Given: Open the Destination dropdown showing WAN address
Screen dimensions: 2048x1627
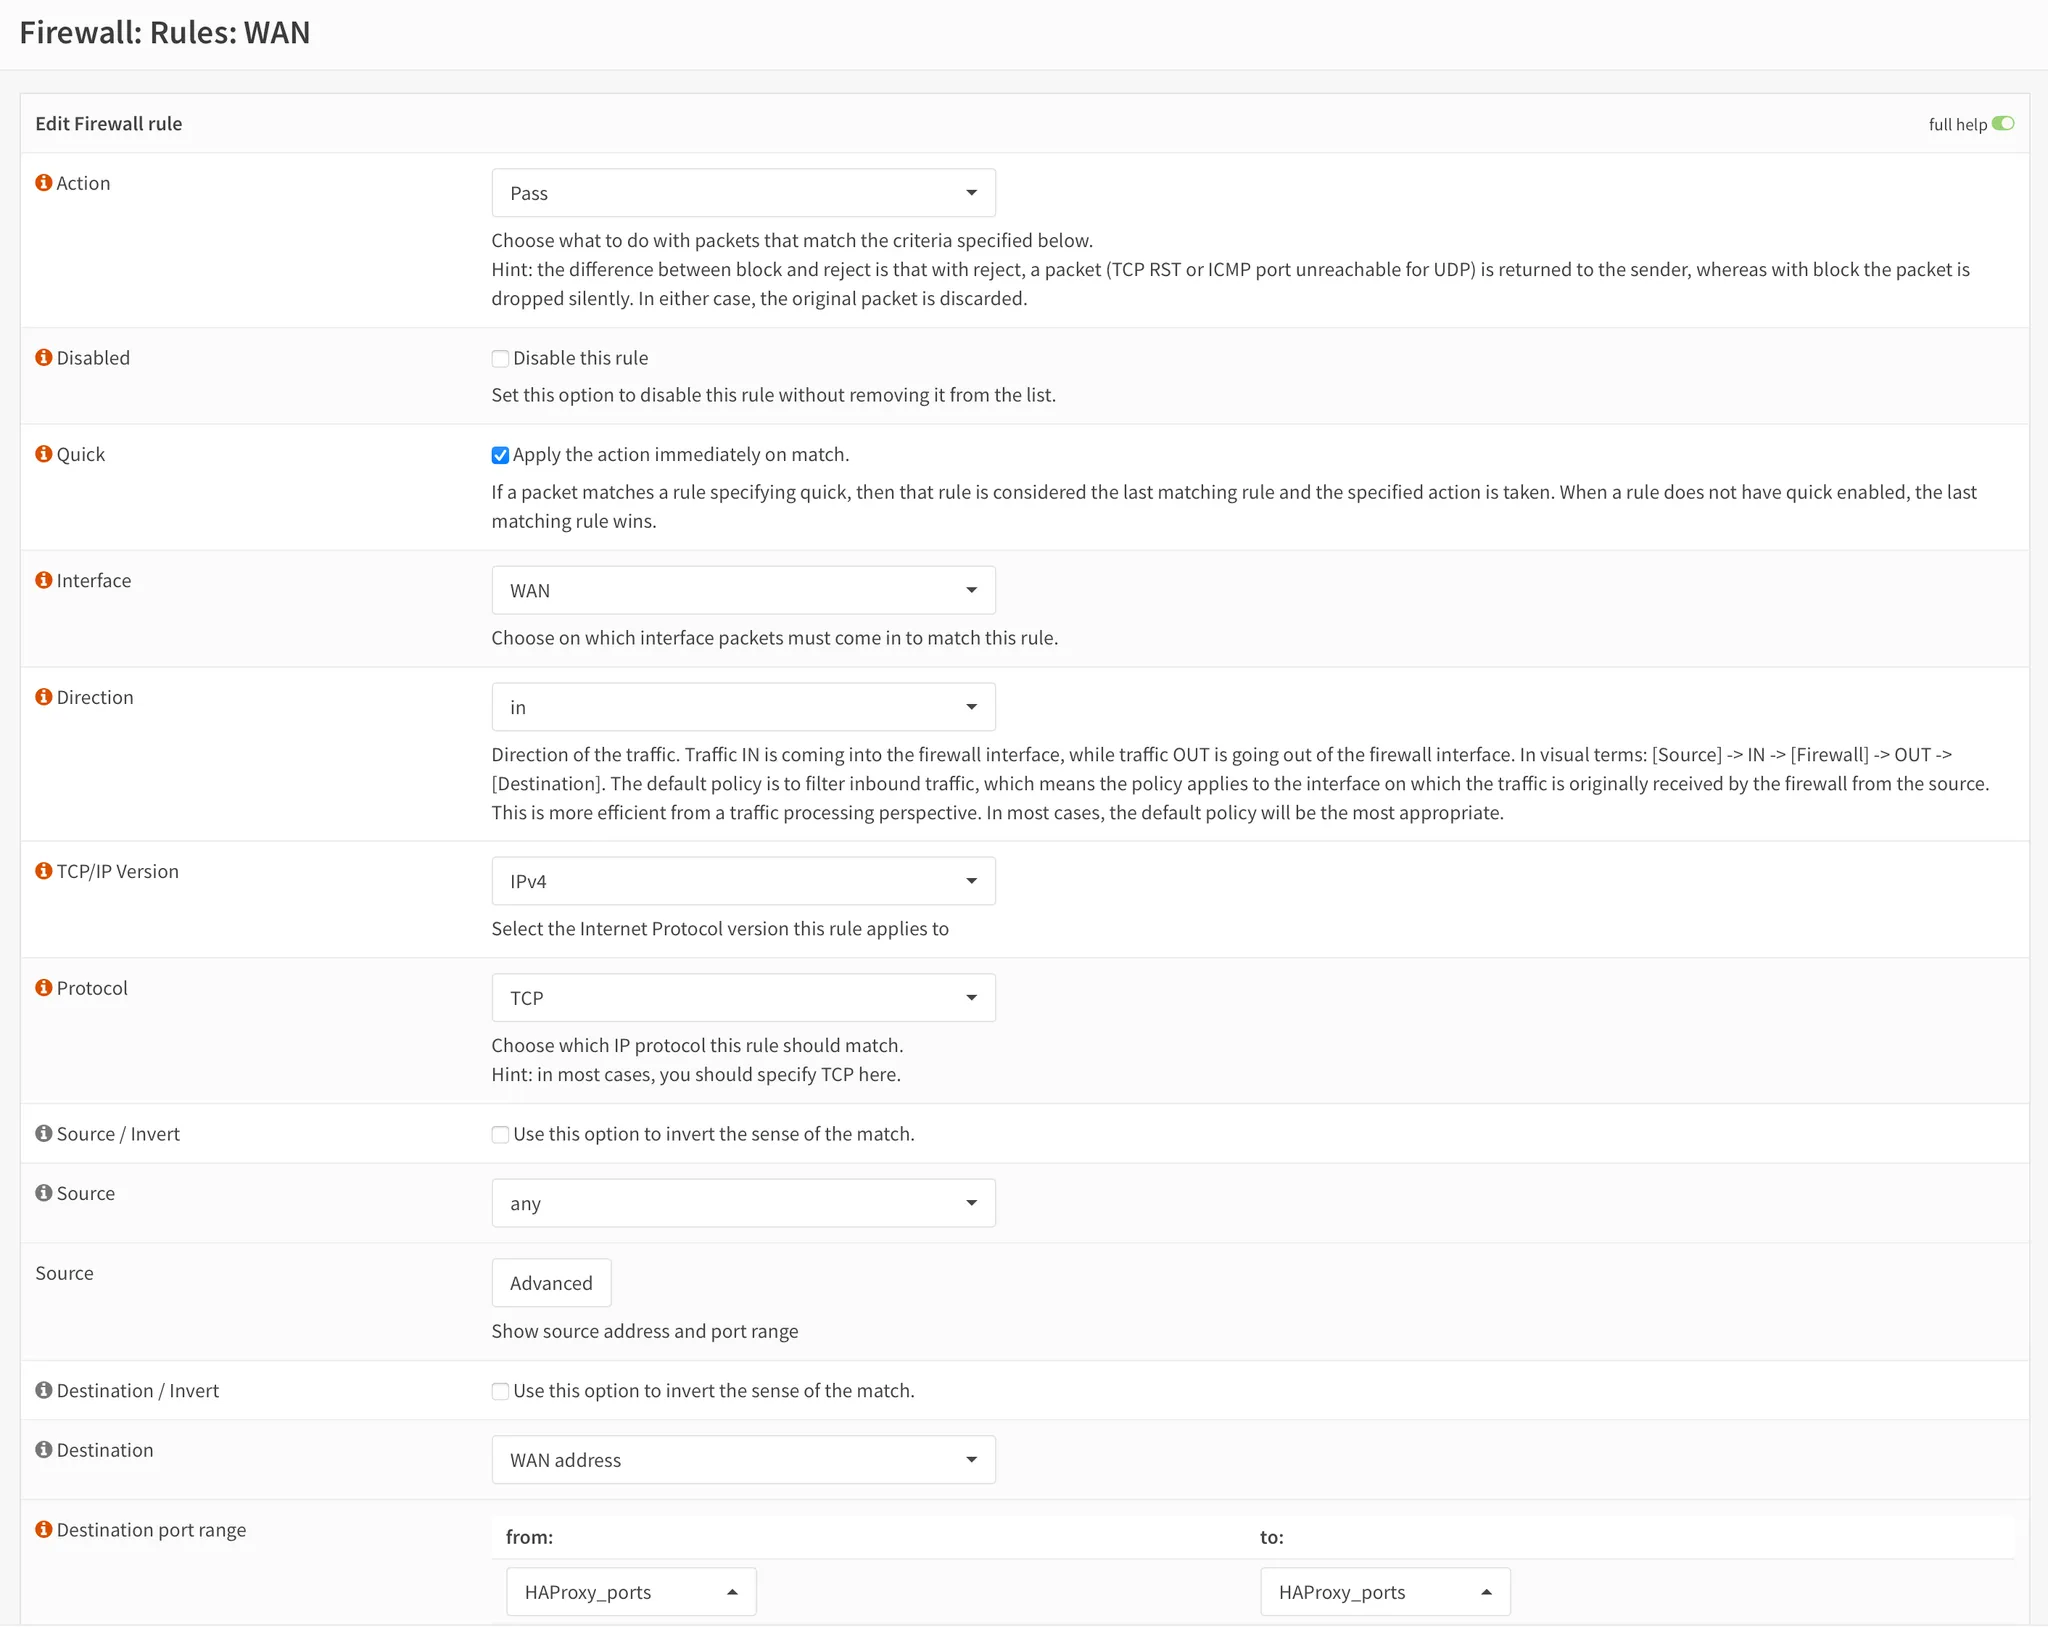Looking at the screenshot, I should pos(743,1460).
